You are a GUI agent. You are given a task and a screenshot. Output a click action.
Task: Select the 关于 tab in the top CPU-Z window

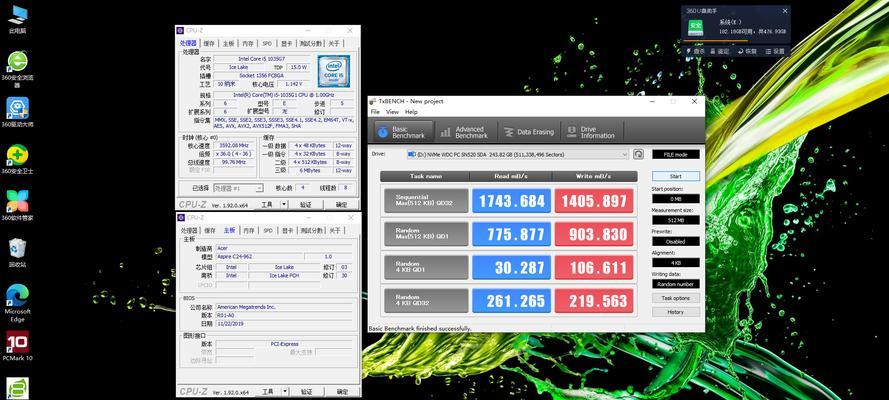(335, 44)
